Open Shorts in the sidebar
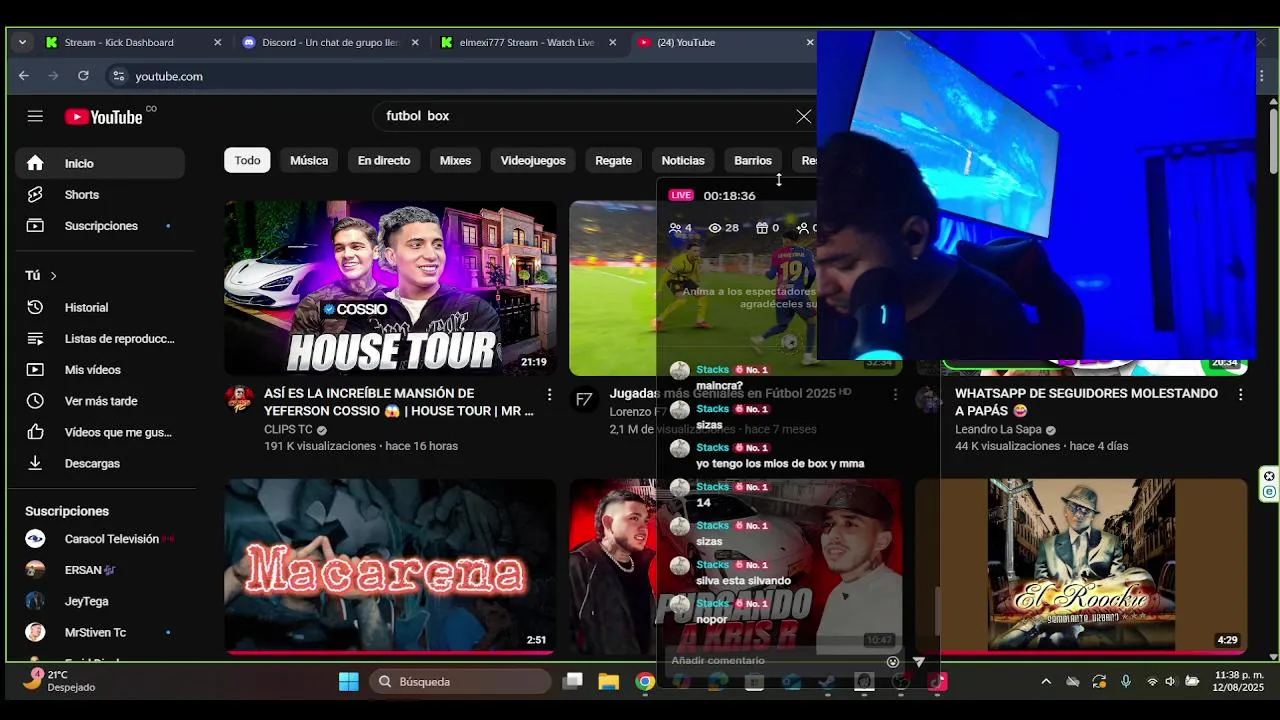Image resolution: width=1280 pixels, height=720 pixels. tap(100, 195)
